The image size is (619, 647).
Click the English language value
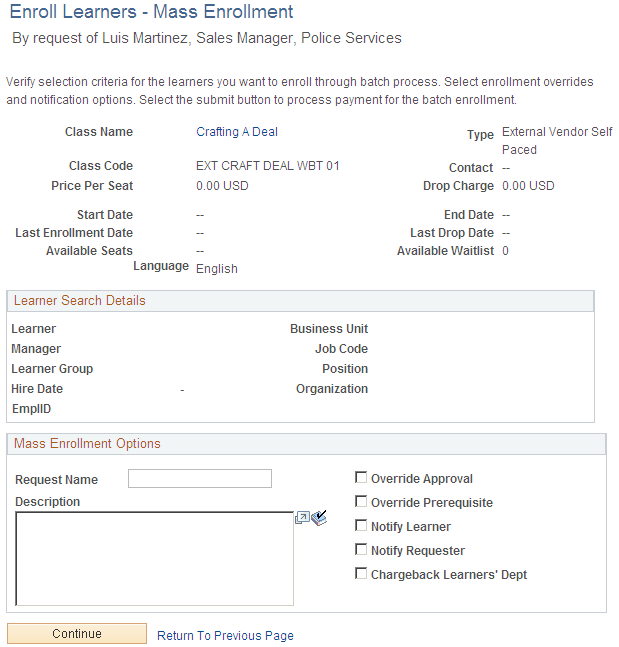tap(217, 269)
